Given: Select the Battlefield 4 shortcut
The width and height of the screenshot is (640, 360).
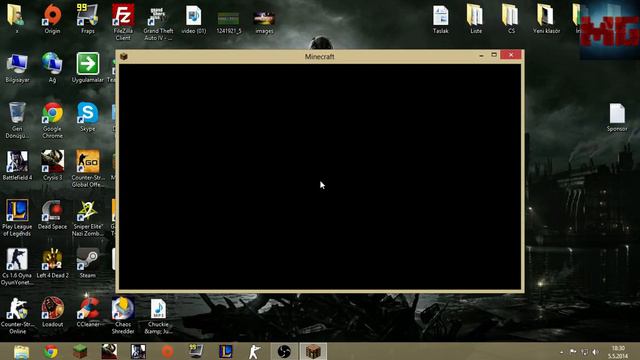Looking at the screenshot, I should click(x=17, y=166).
